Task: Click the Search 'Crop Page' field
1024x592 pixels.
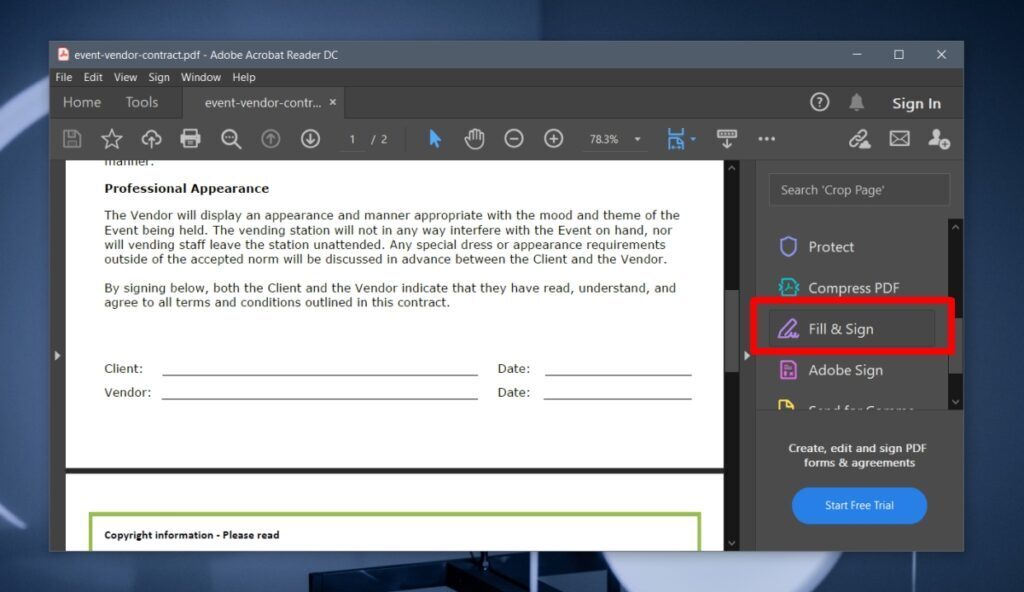Action: tap(858, 189)
